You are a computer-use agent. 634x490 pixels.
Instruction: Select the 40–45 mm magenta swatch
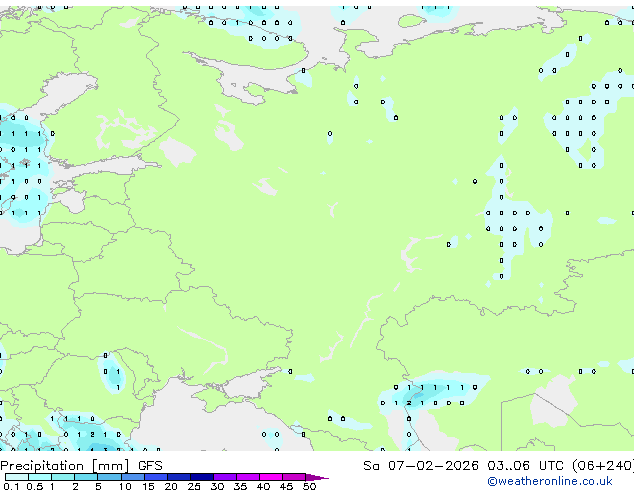point(271,477)
